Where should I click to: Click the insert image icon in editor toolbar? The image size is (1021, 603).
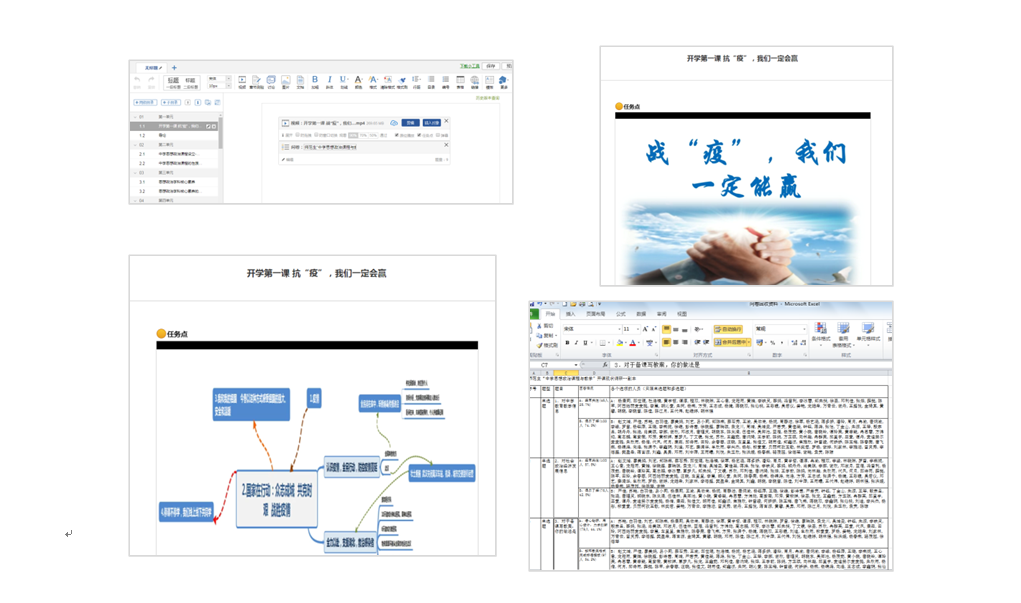click(285, 80)
